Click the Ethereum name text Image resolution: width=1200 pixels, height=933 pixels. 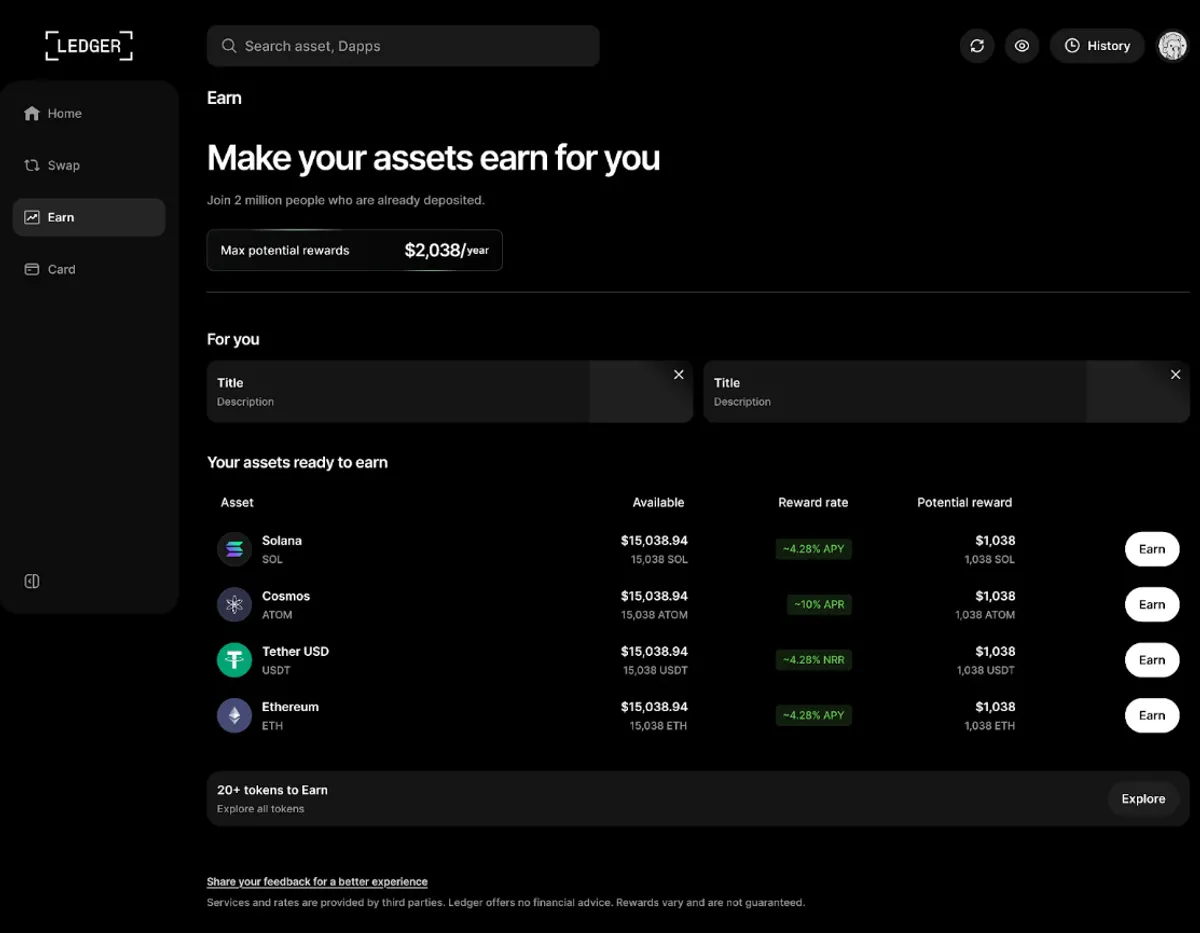[x=290, y=707]
